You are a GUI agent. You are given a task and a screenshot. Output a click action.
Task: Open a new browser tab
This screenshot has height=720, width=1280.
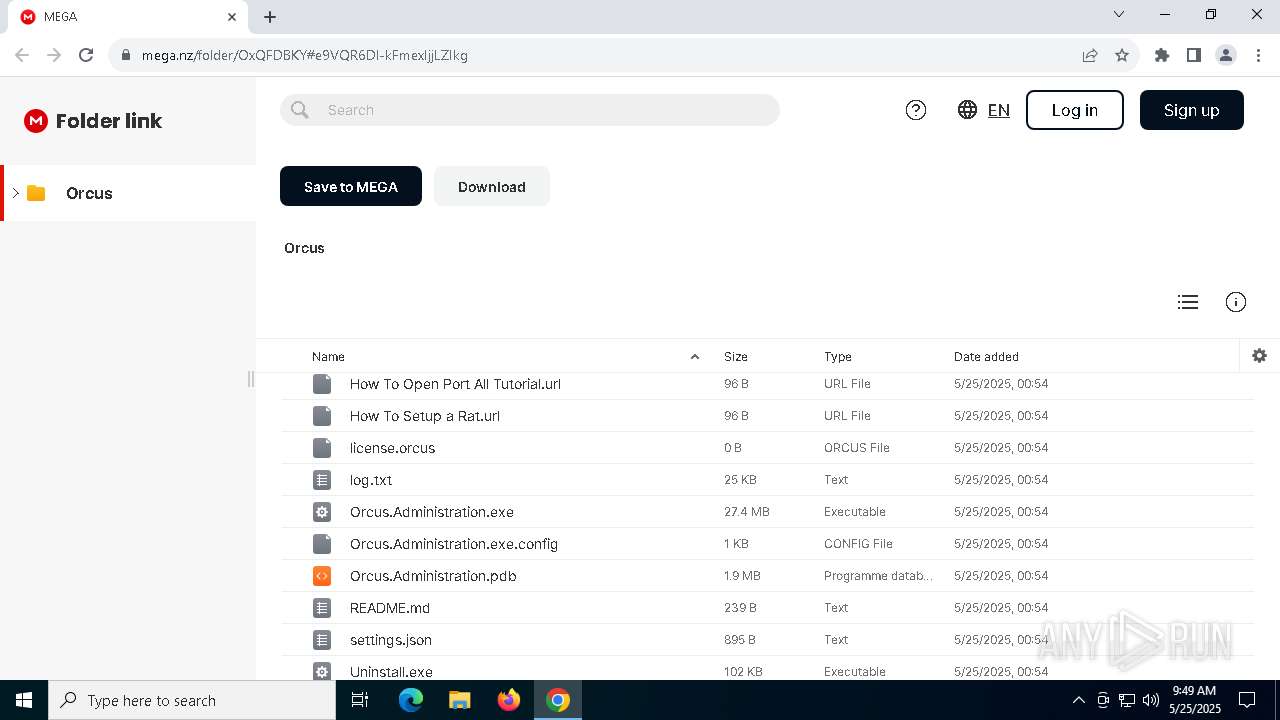[270, 17]
